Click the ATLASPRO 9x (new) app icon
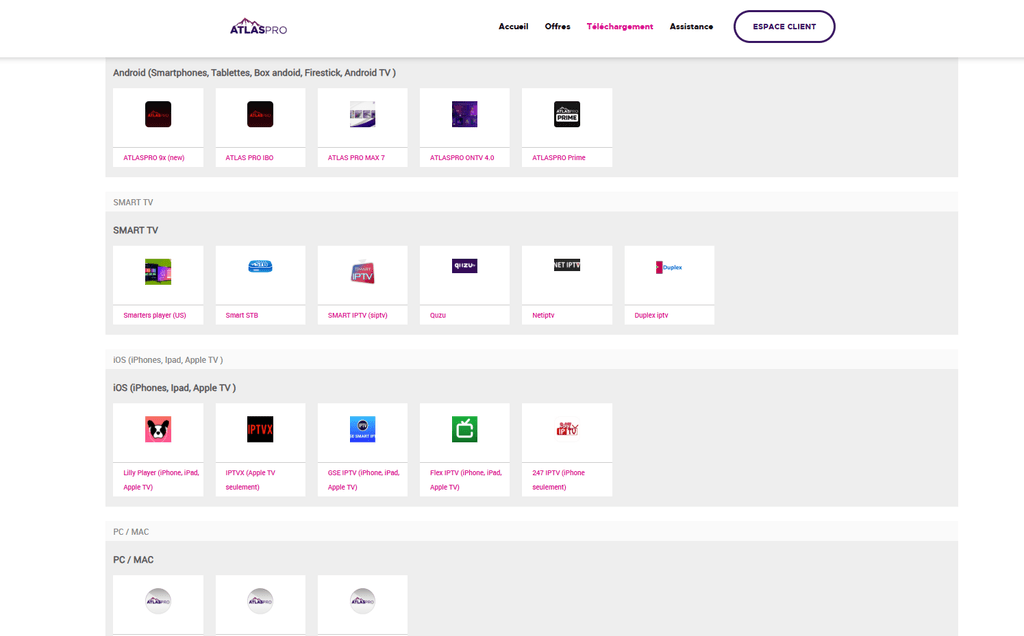The height and width of the screenshot is (636, 1024). point(158,114)
